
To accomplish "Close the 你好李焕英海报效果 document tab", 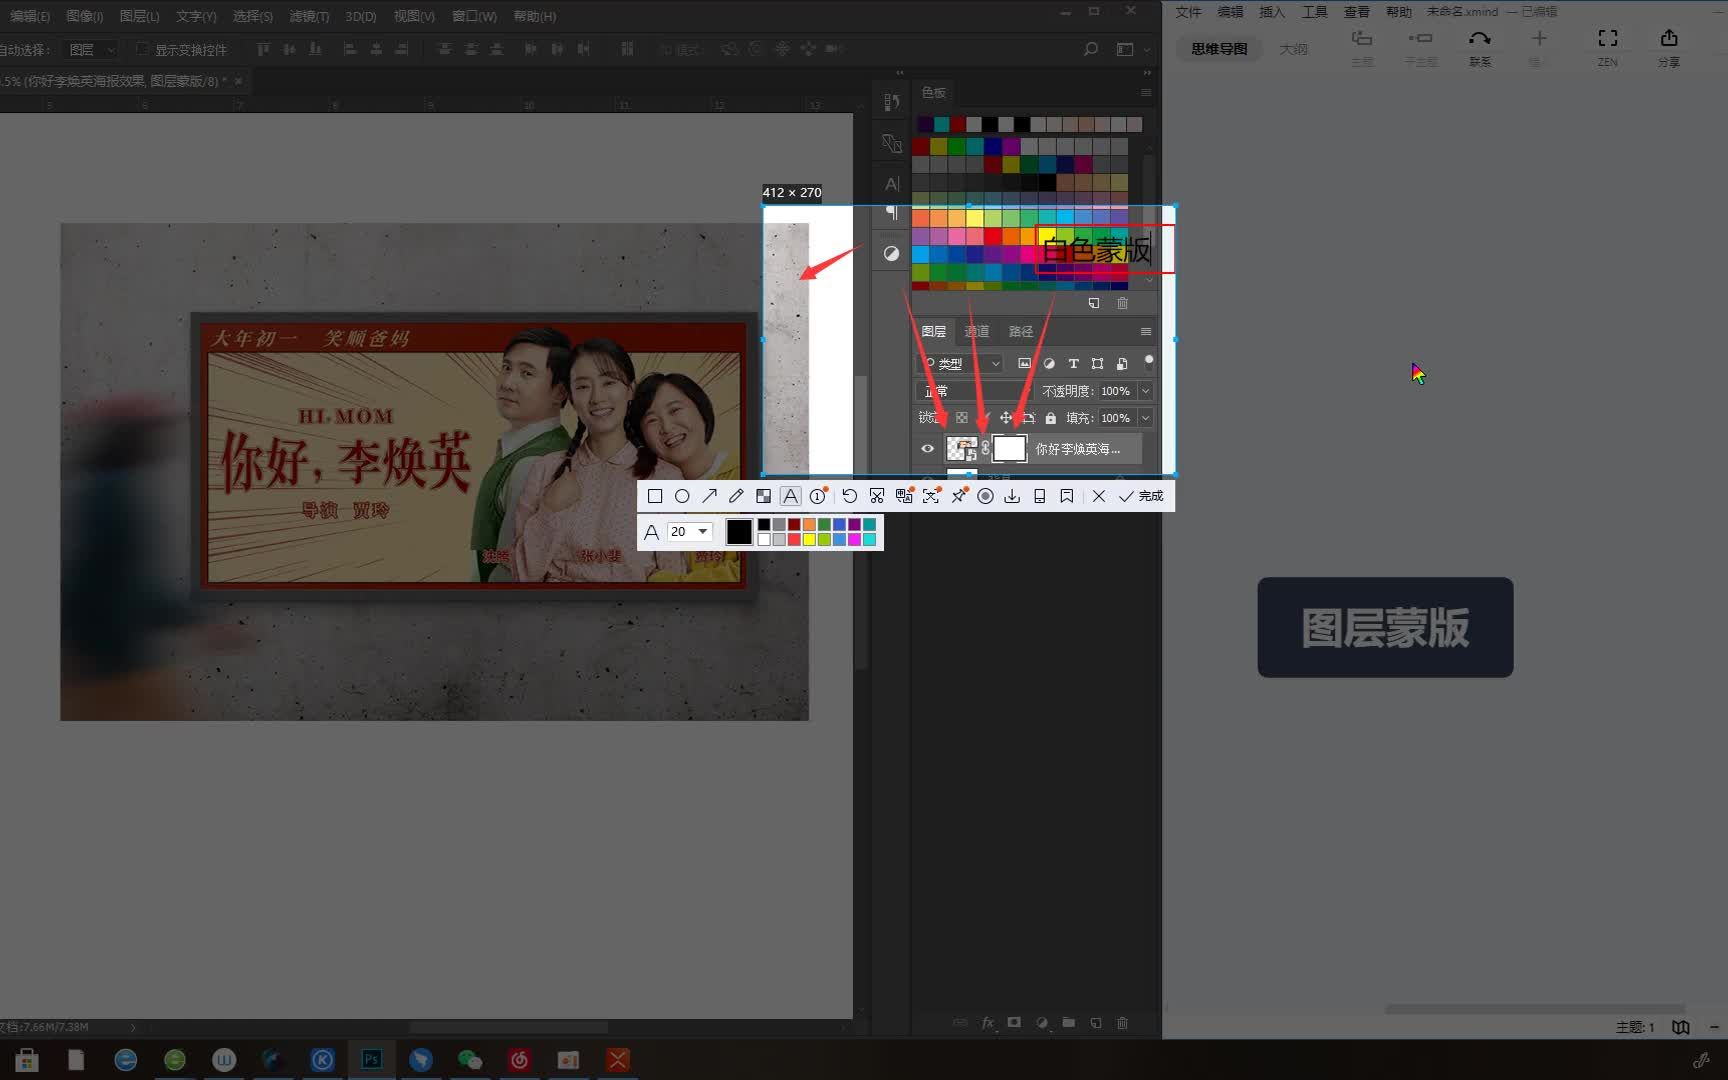I will [238, 81].
